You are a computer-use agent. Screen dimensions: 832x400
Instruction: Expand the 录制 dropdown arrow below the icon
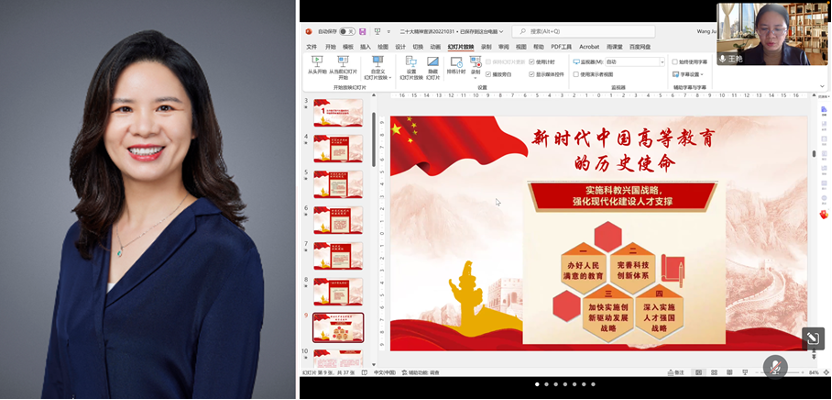pyautogui.click(x=475, y=78)
